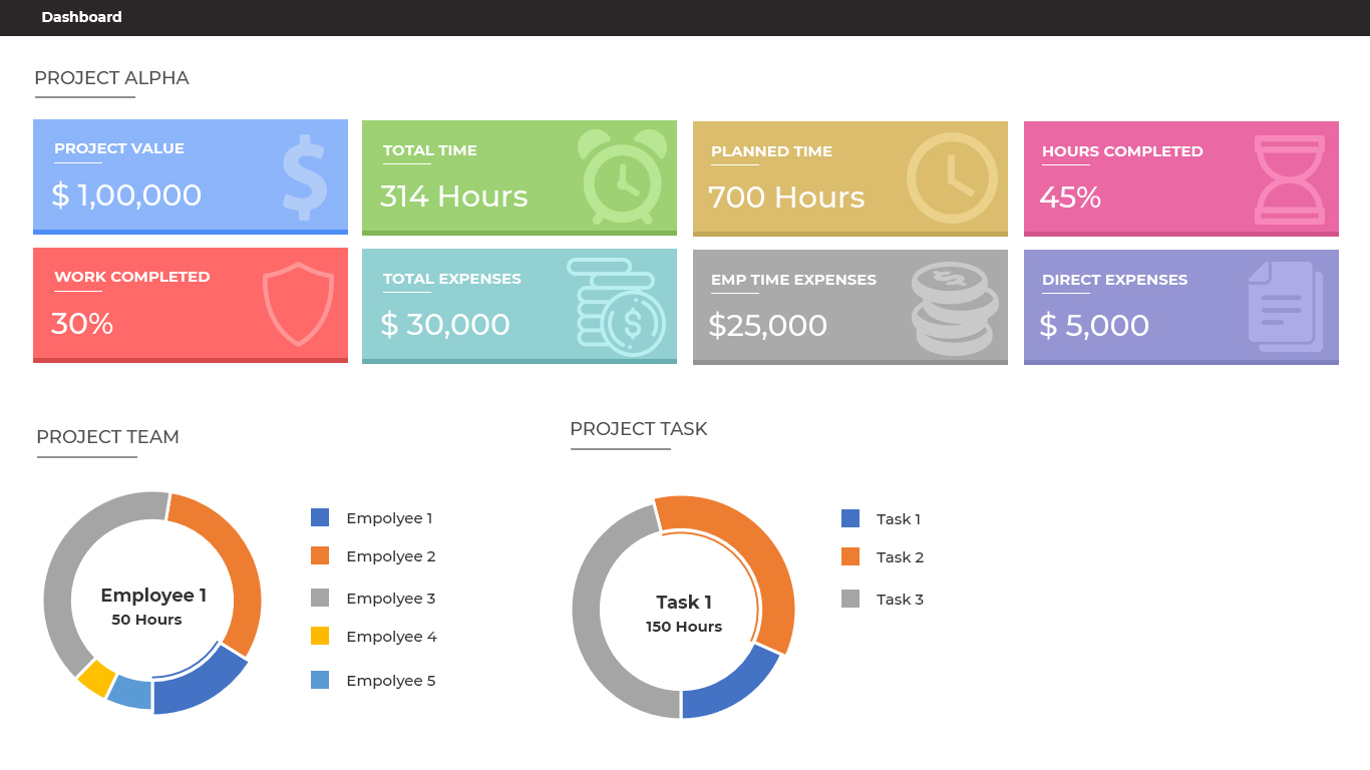The image size is (1370, 770).
Task: Click the dollar sign icon on Project Value
Action: coord(304,178)
